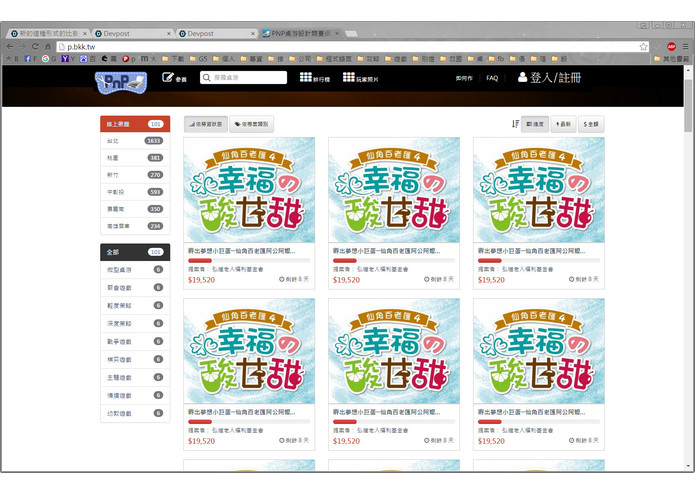
Task: Click the browser home icon
Action: [48, 47]
